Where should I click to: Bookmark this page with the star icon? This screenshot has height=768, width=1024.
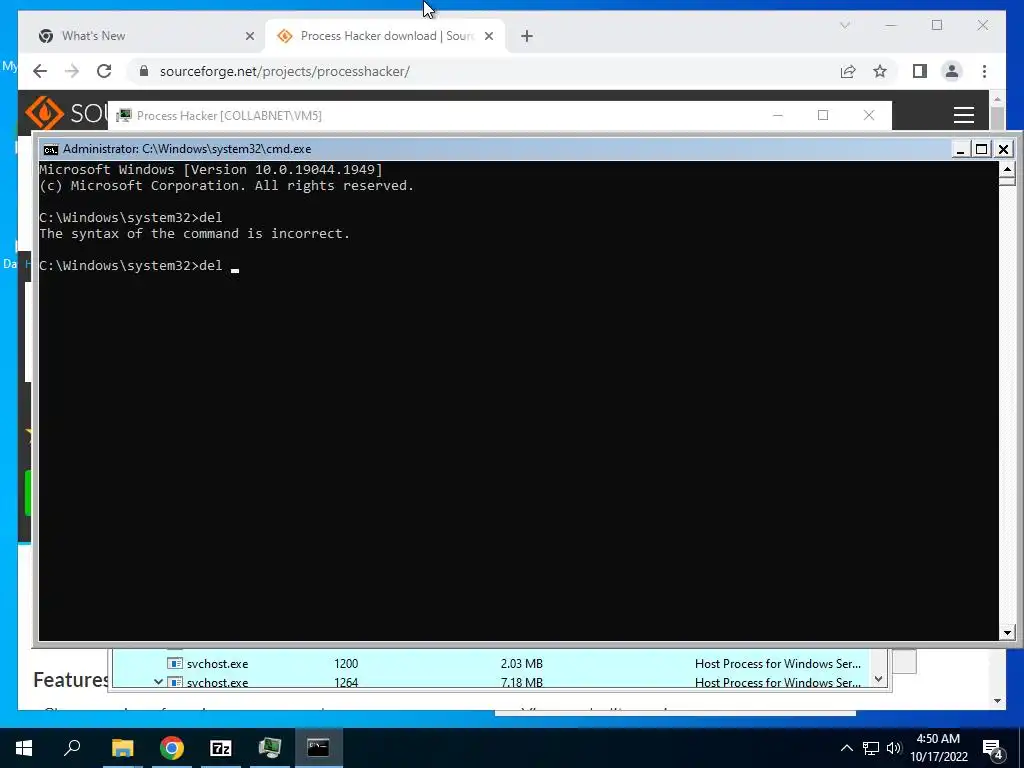click(880, 71)
